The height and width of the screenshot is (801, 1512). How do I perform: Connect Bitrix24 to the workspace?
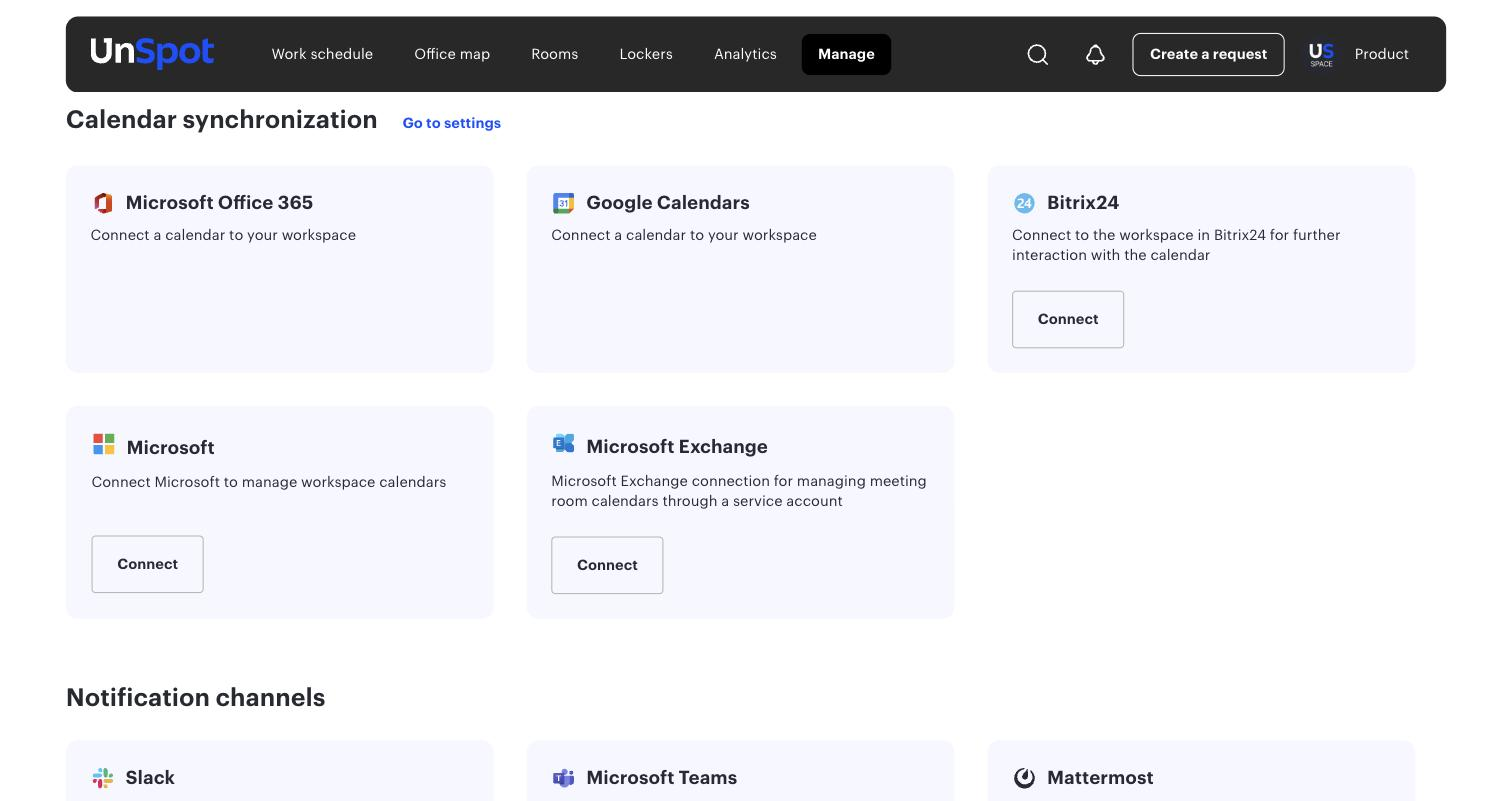(1068, 319)
